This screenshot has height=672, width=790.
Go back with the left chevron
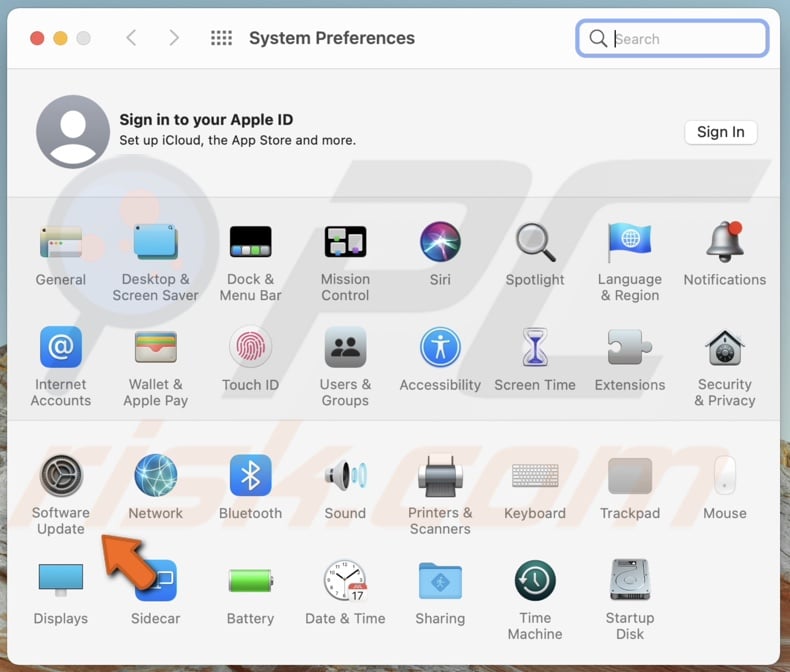click(x=131, y=38)
